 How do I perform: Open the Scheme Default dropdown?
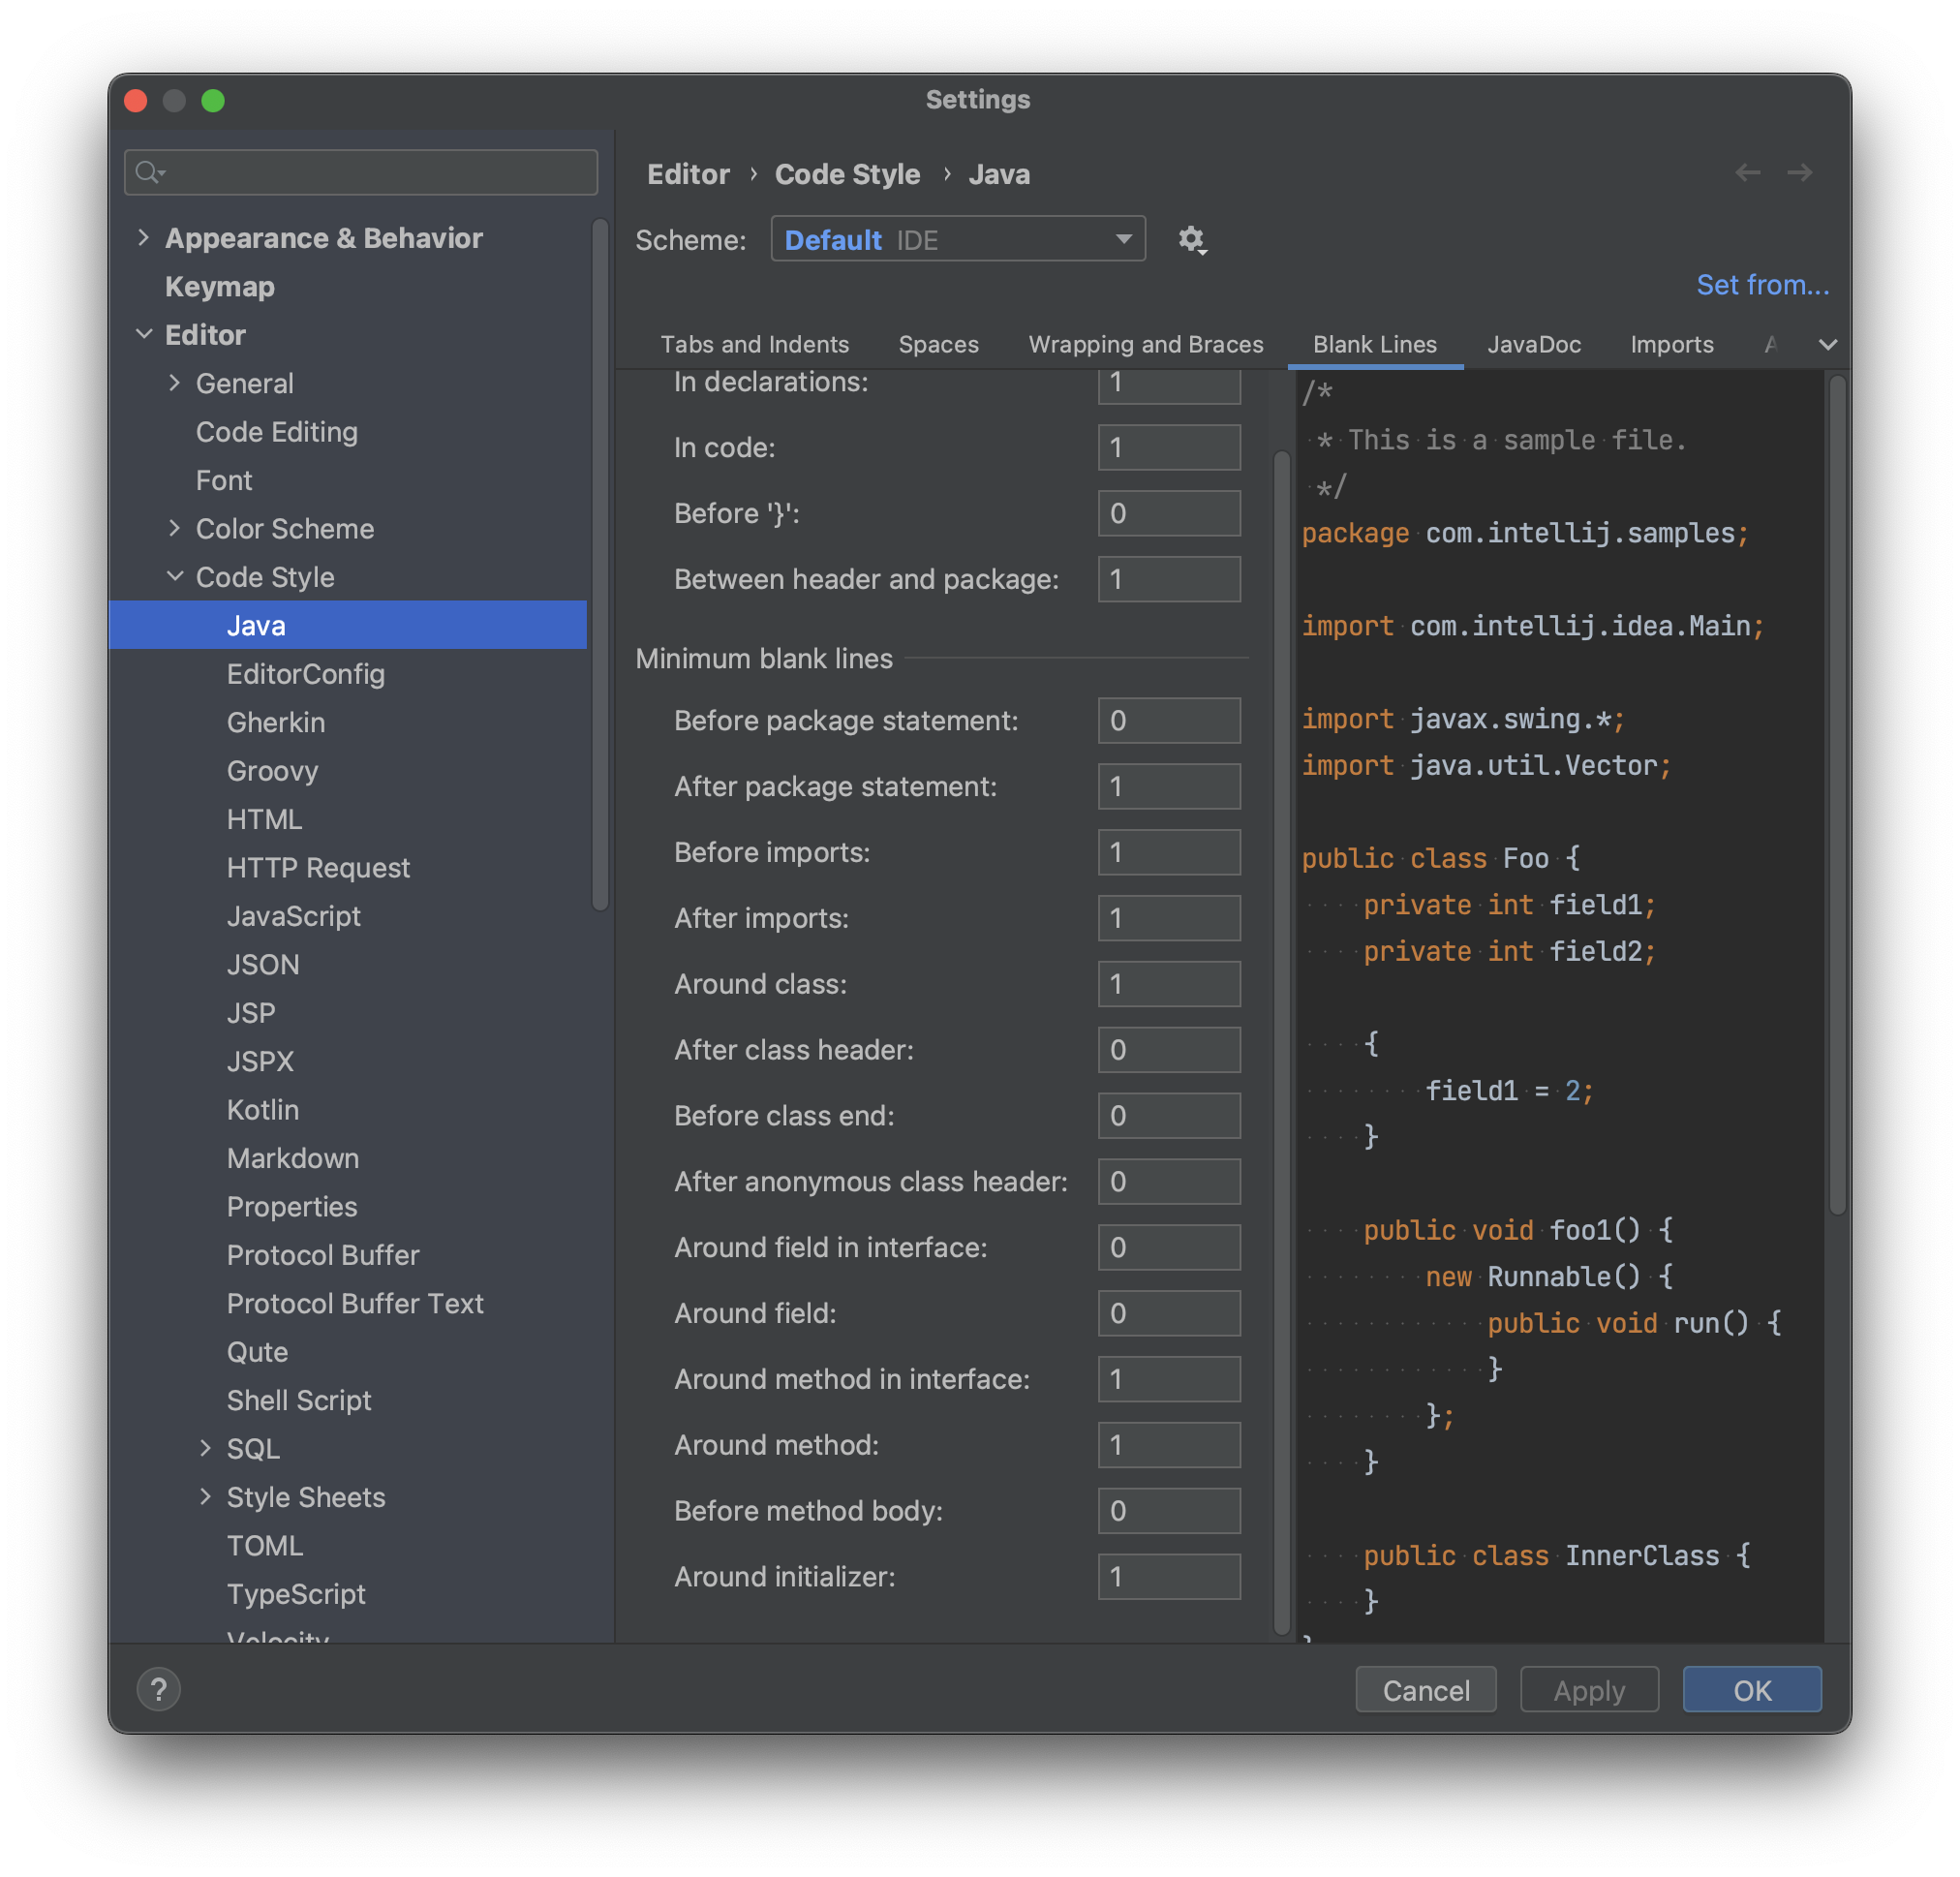(957, 240)
